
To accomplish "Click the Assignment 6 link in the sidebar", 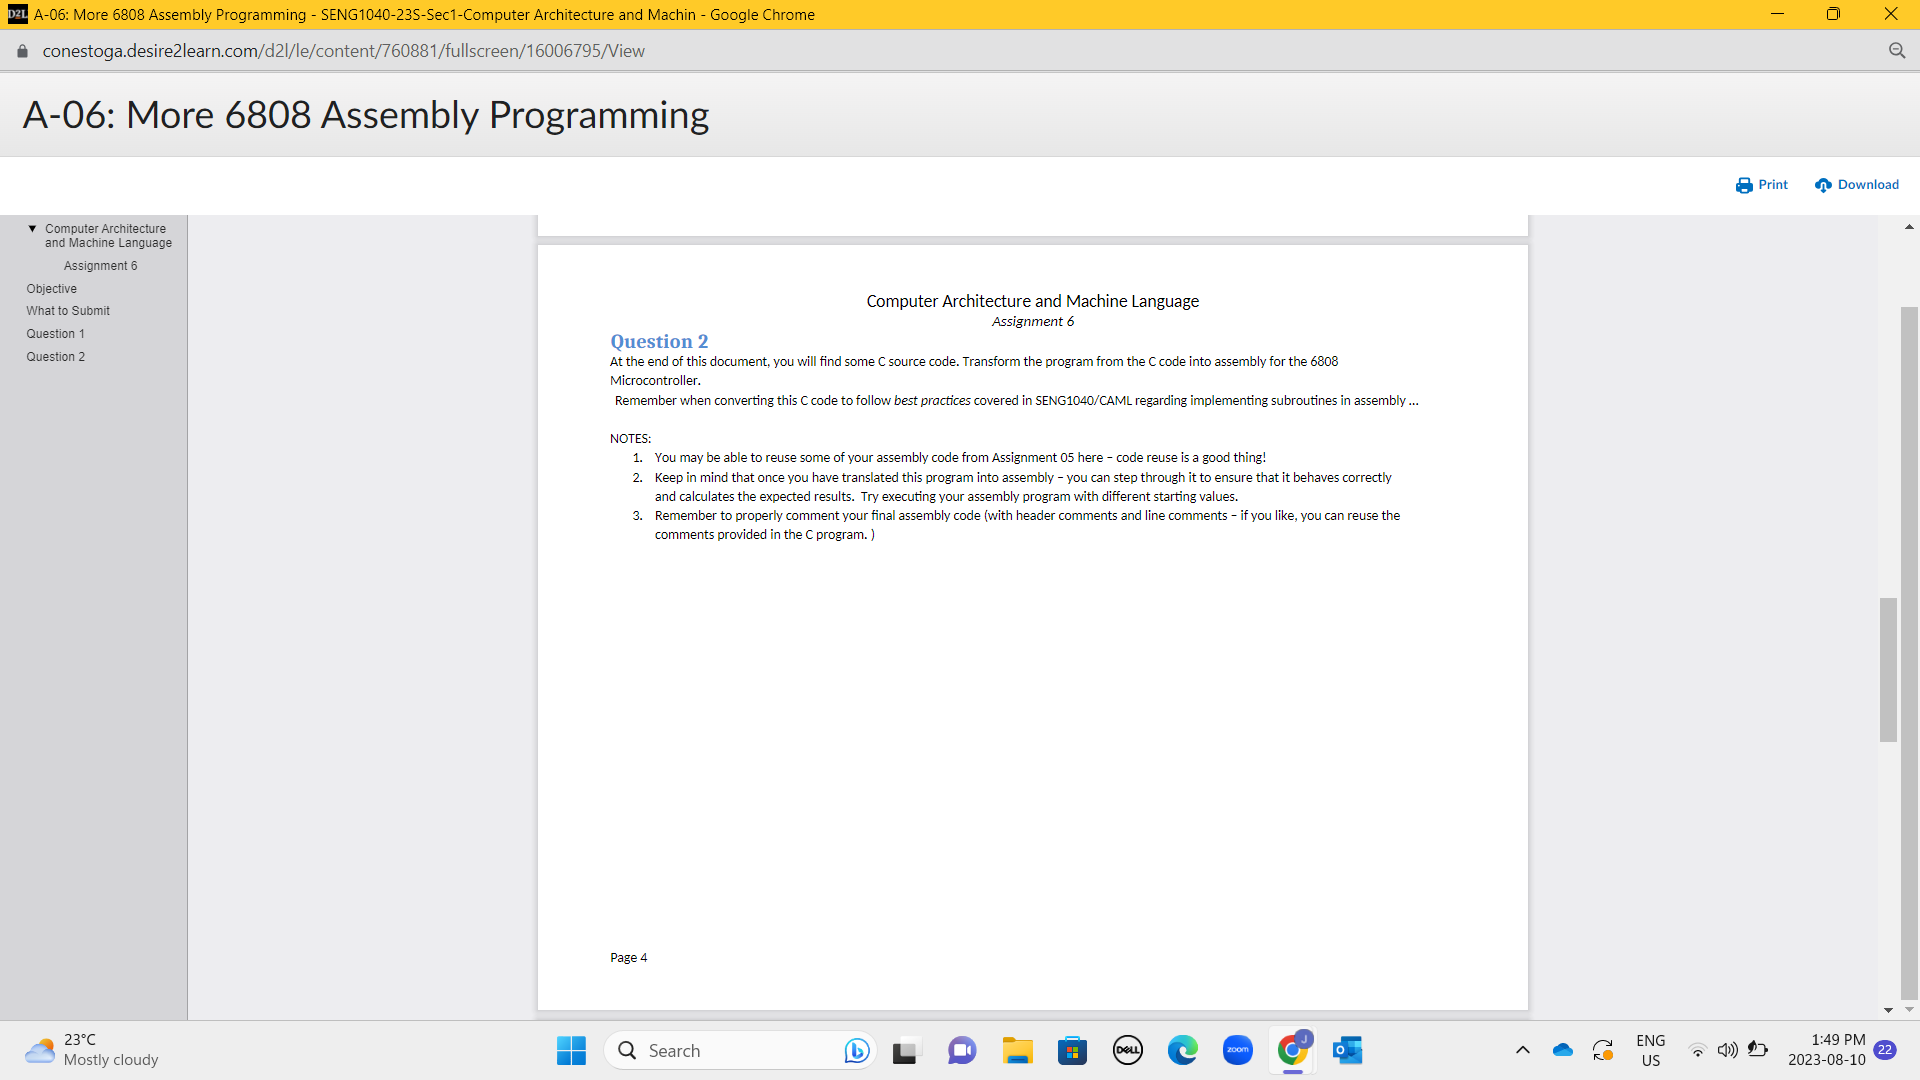I will (100, 265).
